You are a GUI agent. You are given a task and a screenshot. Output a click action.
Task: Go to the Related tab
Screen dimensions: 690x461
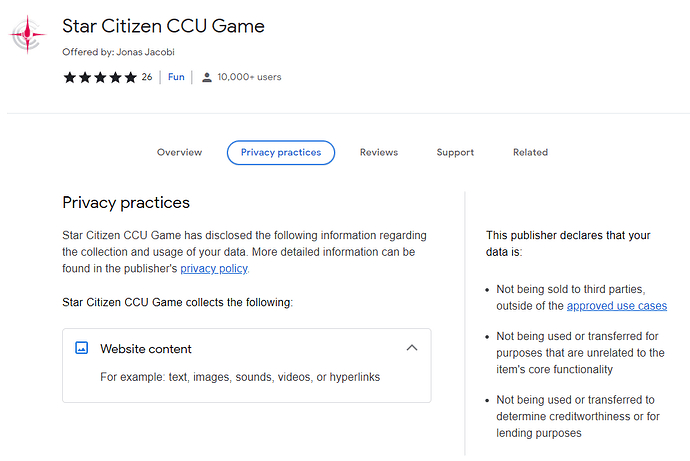[530, 152]
